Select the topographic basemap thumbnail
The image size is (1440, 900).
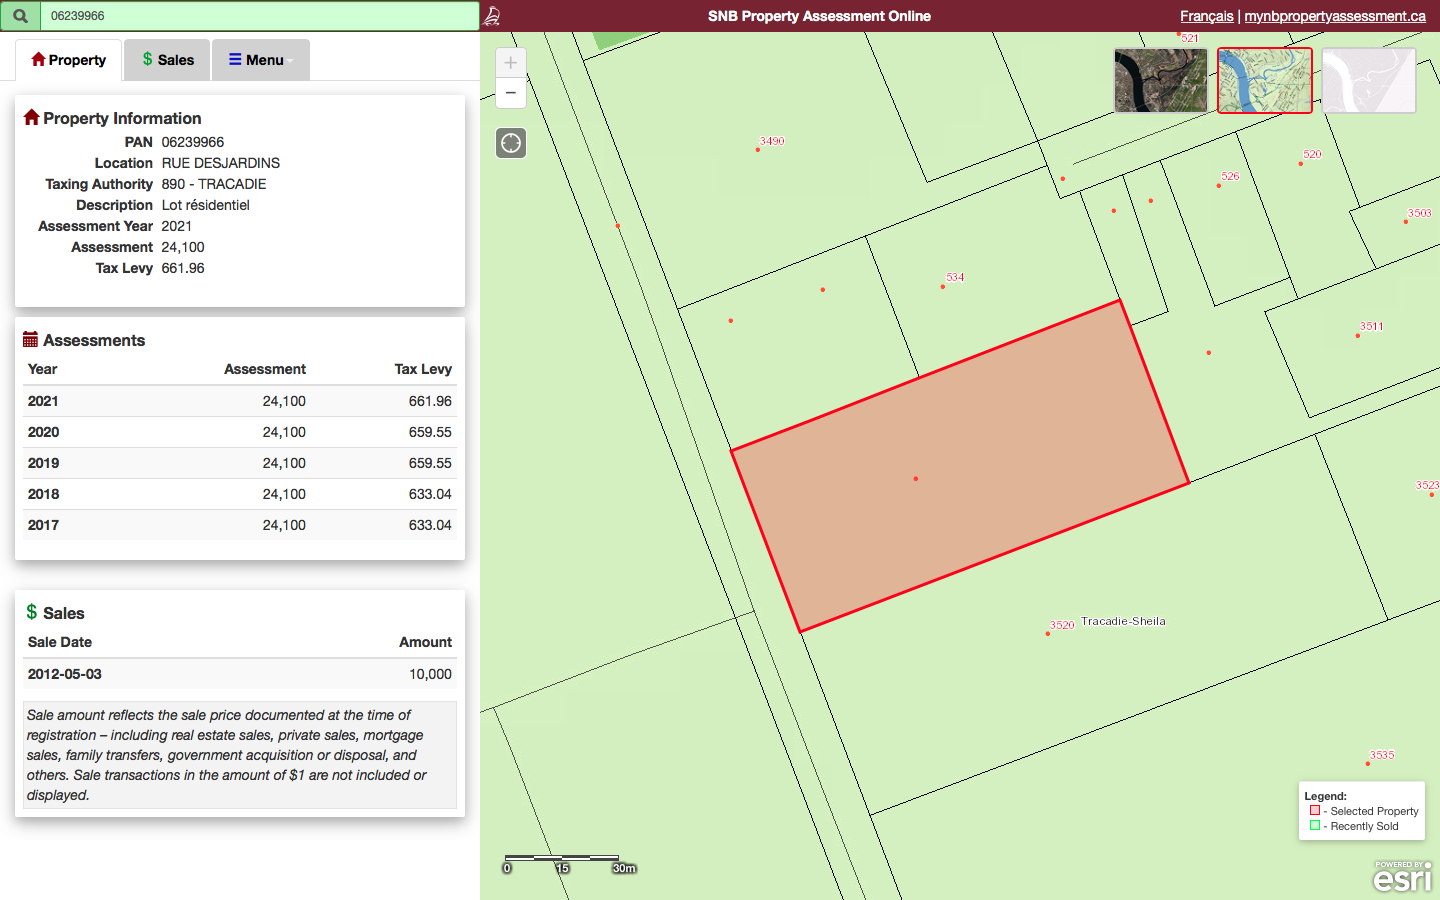pos(1265,80)
